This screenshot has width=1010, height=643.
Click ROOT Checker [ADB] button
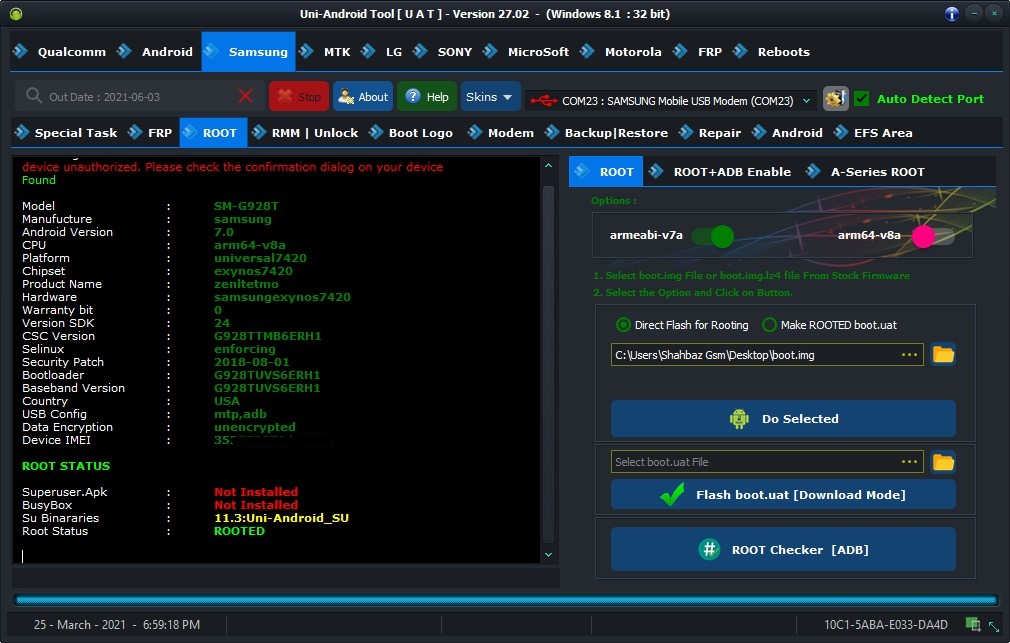[x=783, y=549]
